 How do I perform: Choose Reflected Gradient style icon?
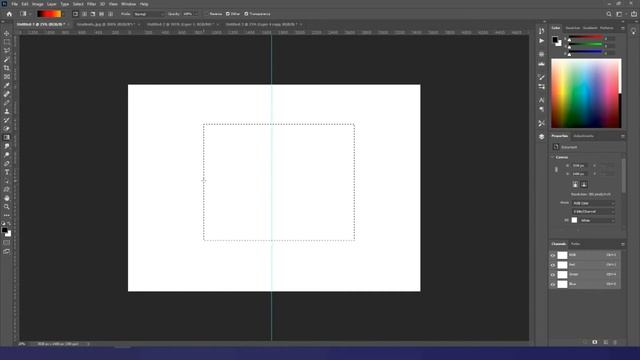[102, 14]
